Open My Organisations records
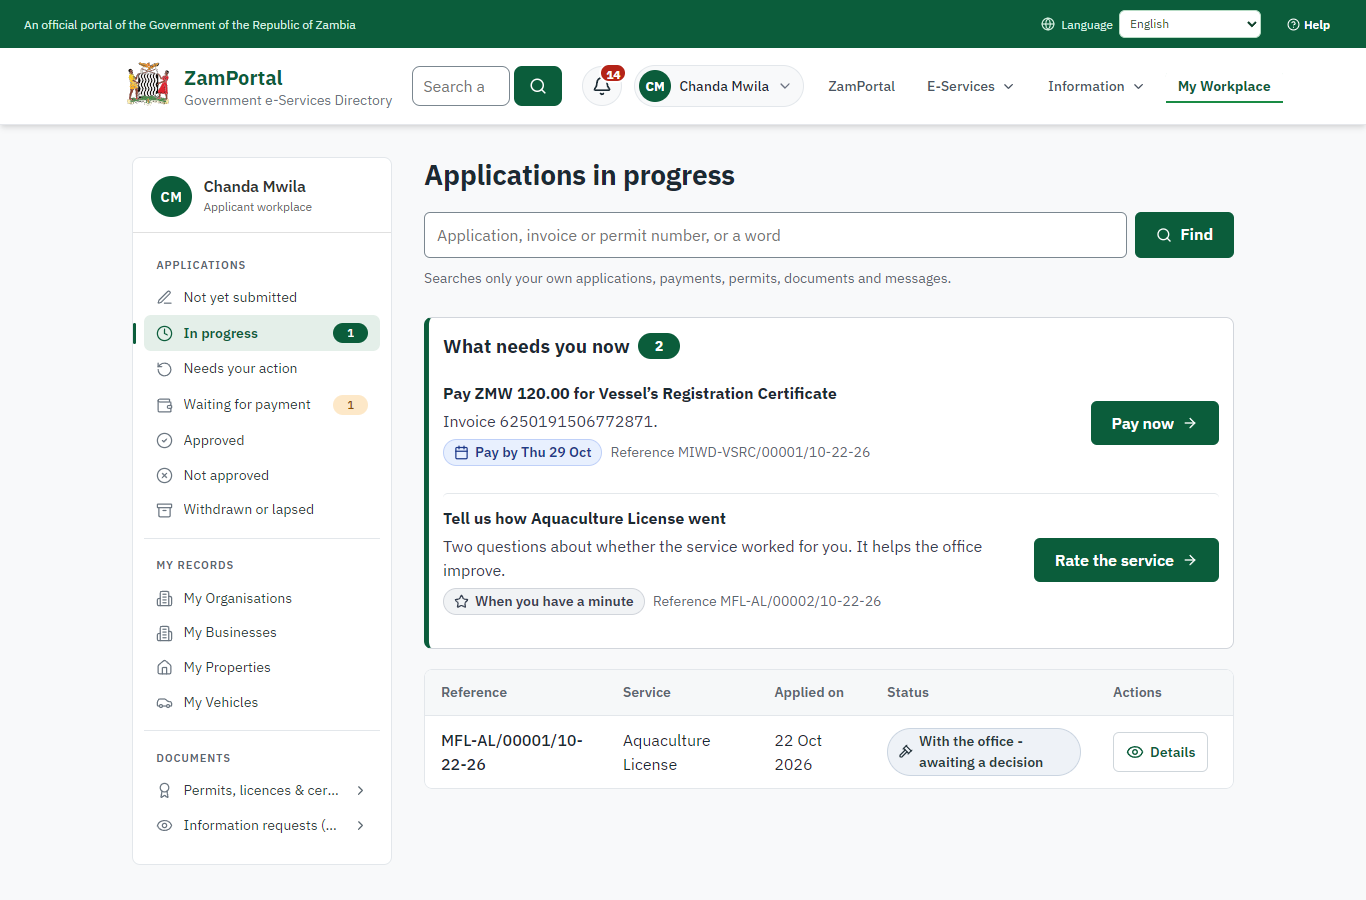 262,598
